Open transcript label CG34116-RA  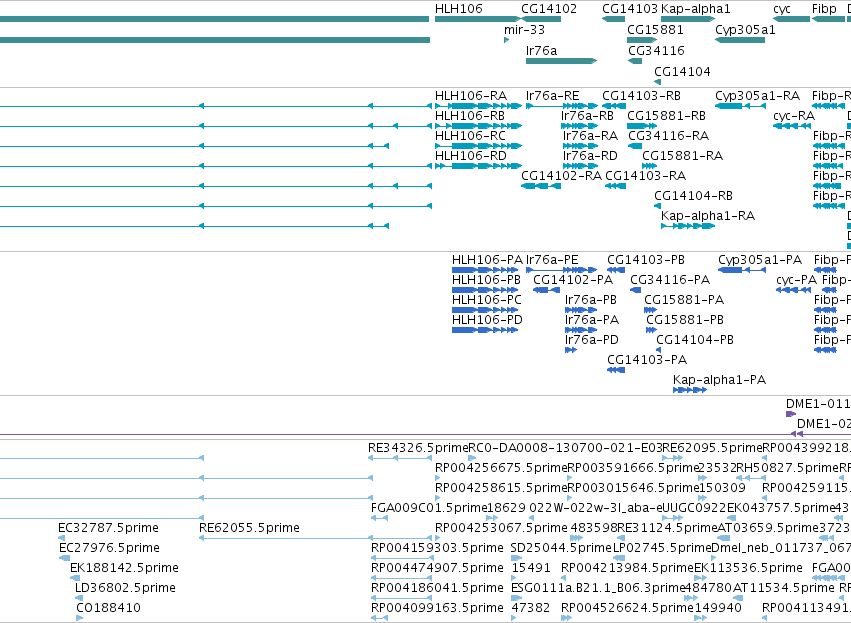point(669,136)
